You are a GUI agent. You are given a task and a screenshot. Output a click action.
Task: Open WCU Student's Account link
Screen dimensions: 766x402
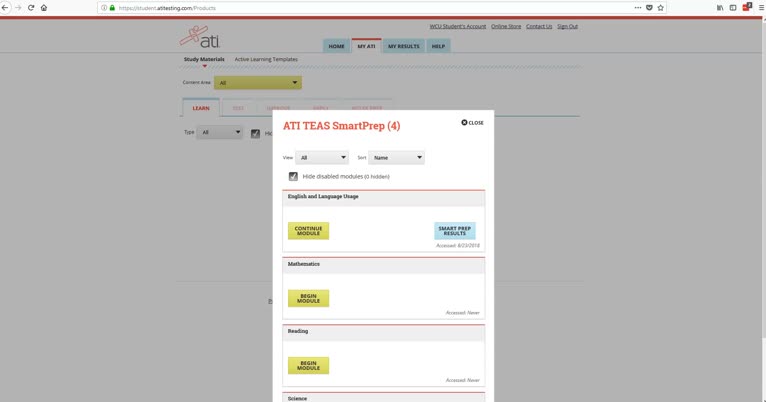[x=458, y=26]
